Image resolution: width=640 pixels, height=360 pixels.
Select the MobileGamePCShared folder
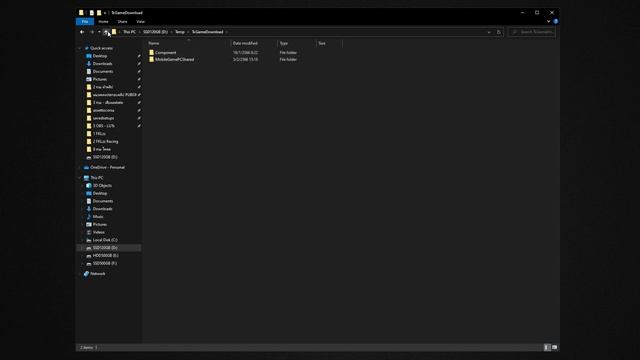coord(175,60)
